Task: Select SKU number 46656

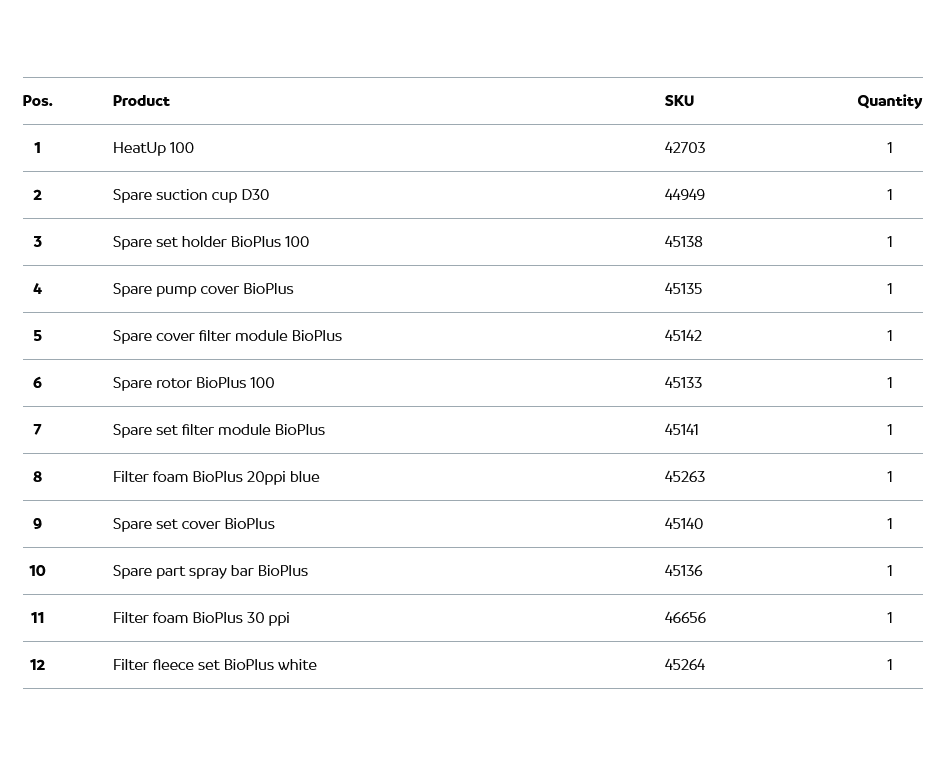Action: (x=685, y=618)
